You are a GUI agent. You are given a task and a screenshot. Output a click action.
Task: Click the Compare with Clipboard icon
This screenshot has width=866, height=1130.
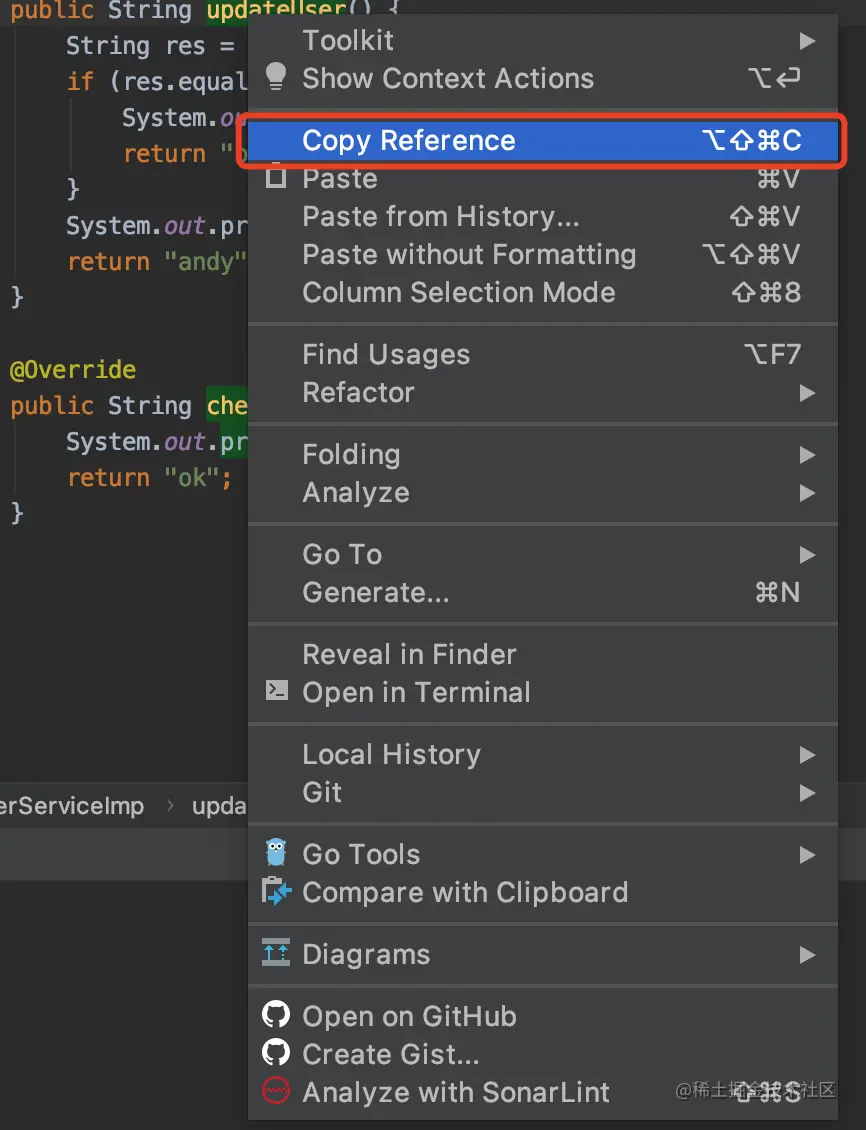(x=276, y=891)
